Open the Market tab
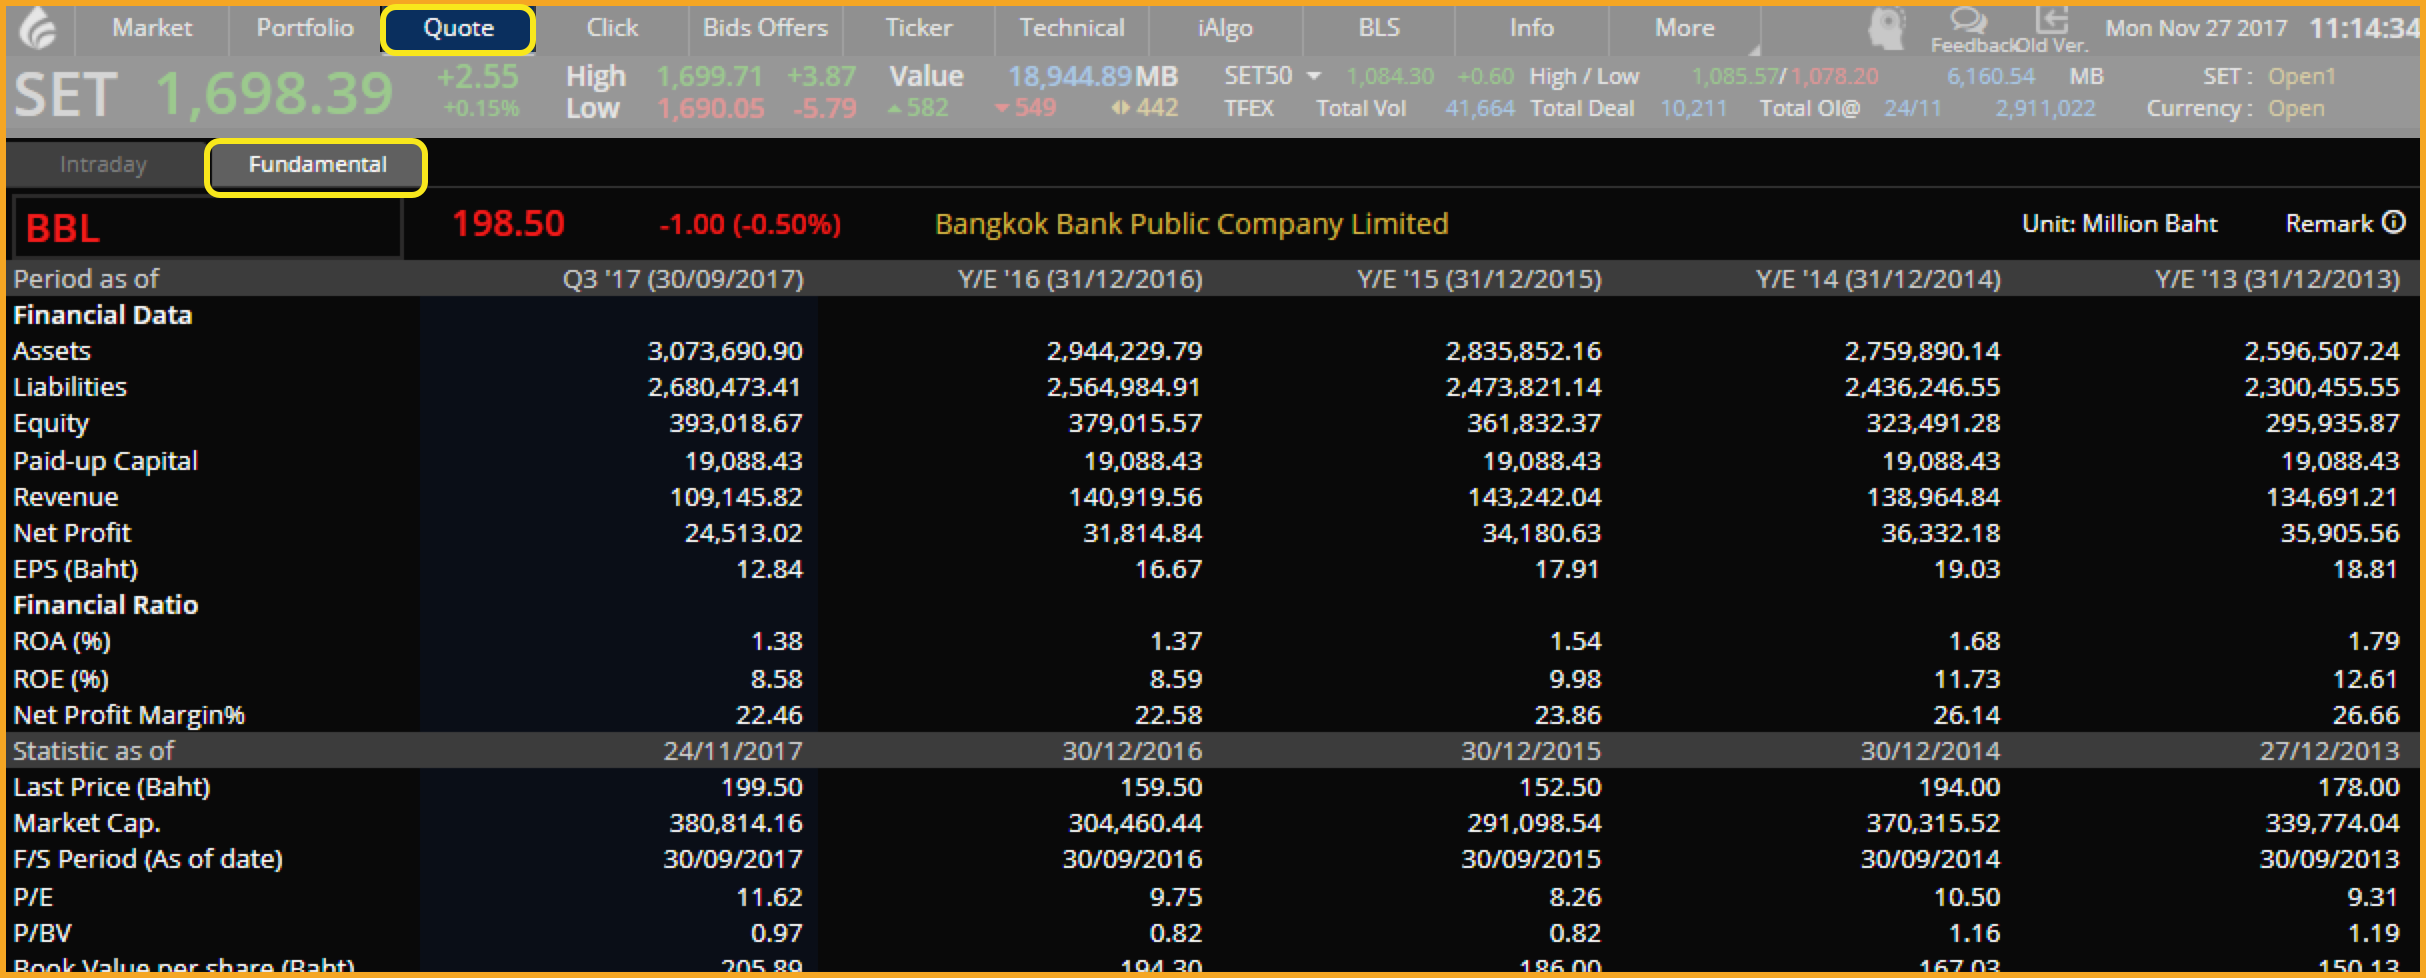 pyautogui.click(x=152, y=28)
